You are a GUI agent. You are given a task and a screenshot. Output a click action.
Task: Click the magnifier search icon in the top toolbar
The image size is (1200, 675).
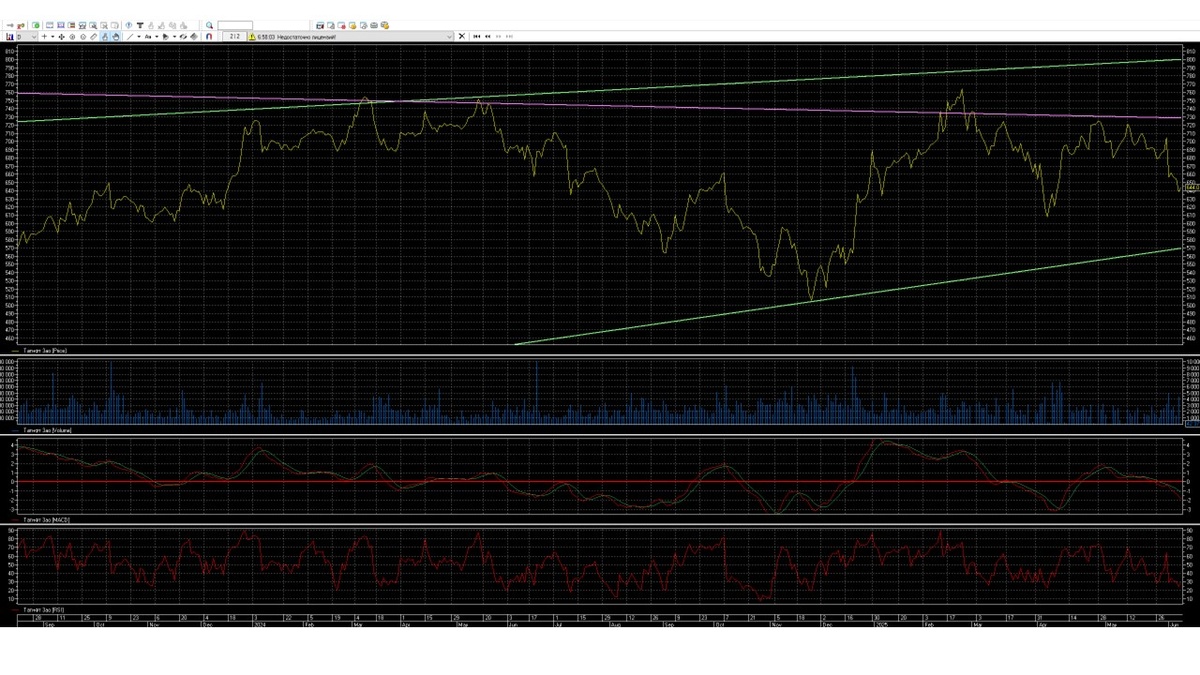coord(209,25)
